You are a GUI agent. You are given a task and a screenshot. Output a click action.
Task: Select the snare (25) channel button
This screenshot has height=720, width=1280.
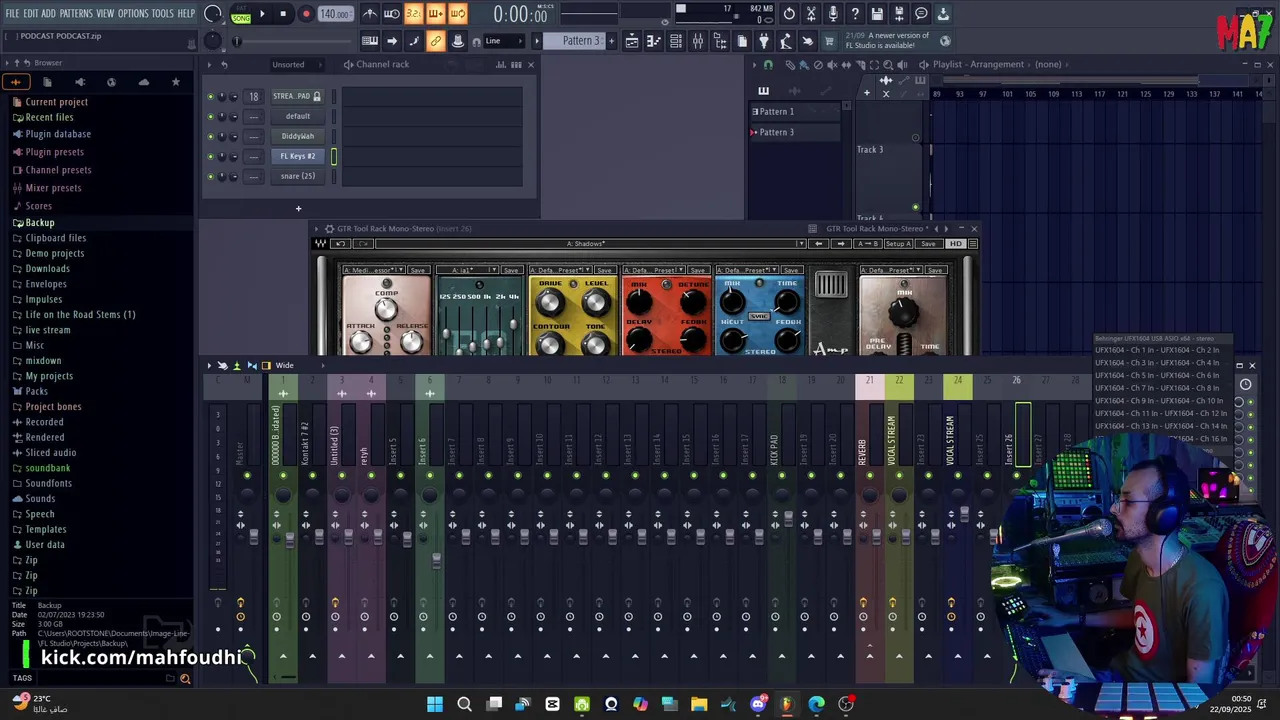[x=298, y=176]
